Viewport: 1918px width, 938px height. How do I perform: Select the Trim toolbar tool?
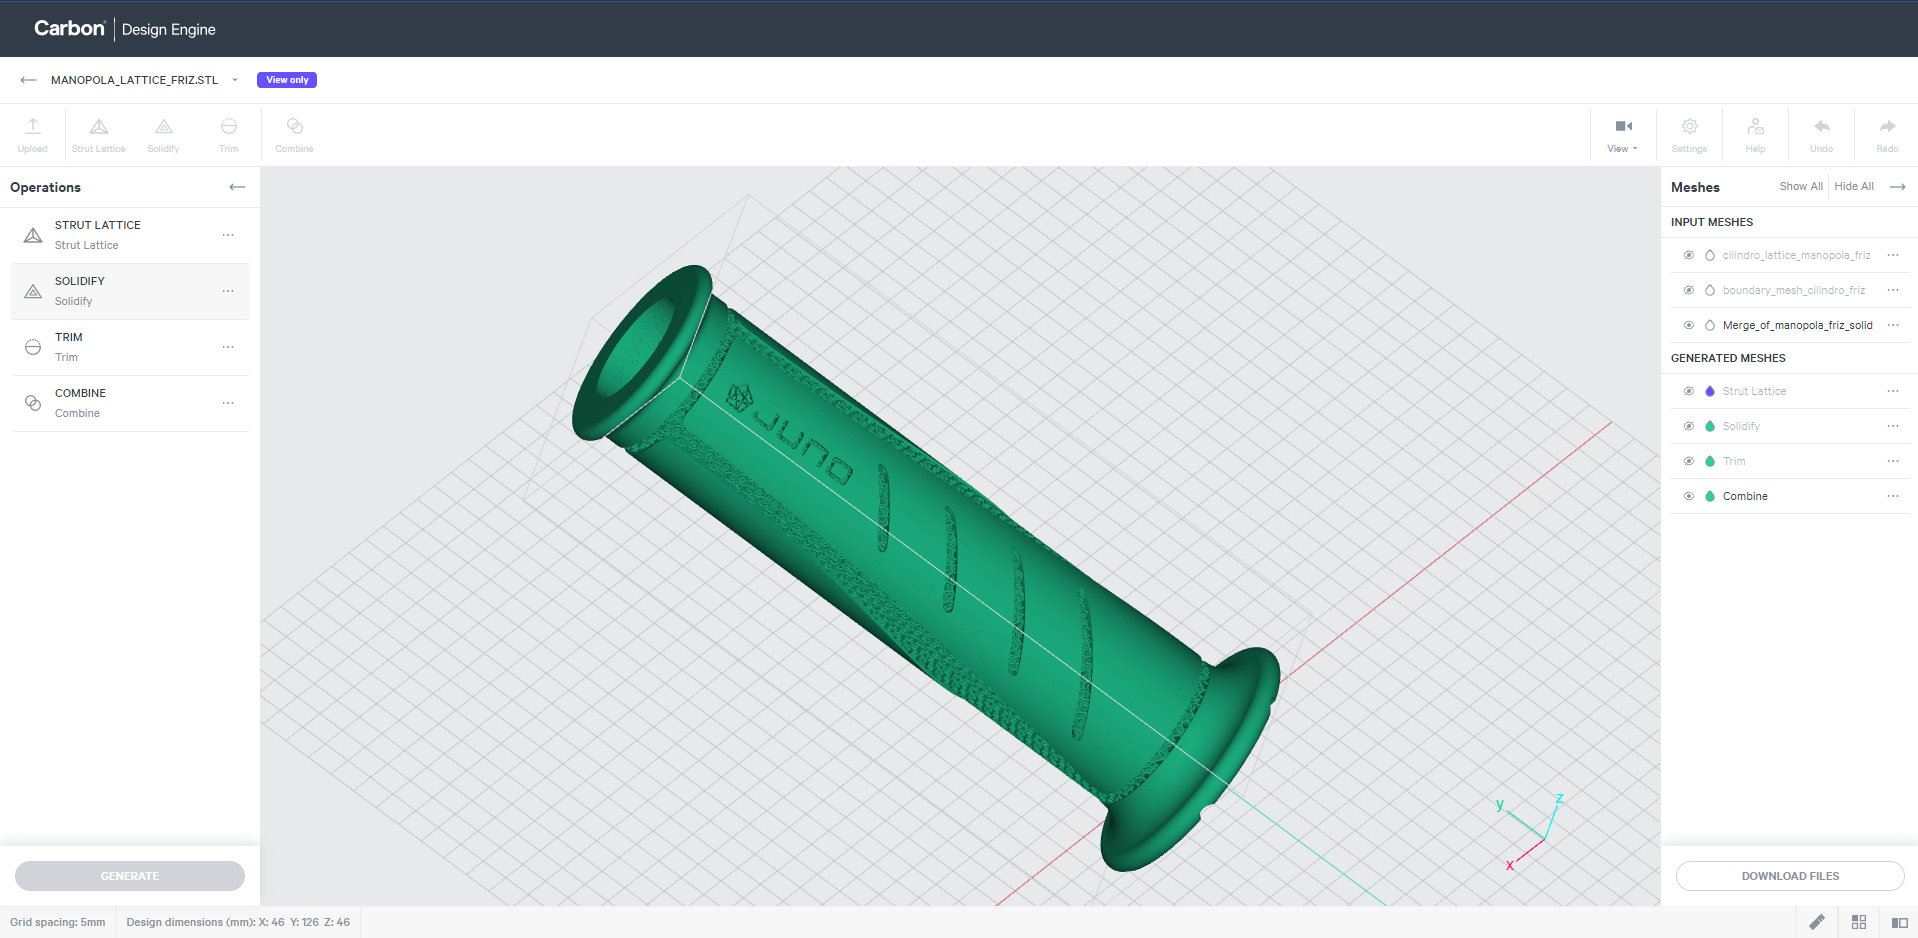click(228, 134)
